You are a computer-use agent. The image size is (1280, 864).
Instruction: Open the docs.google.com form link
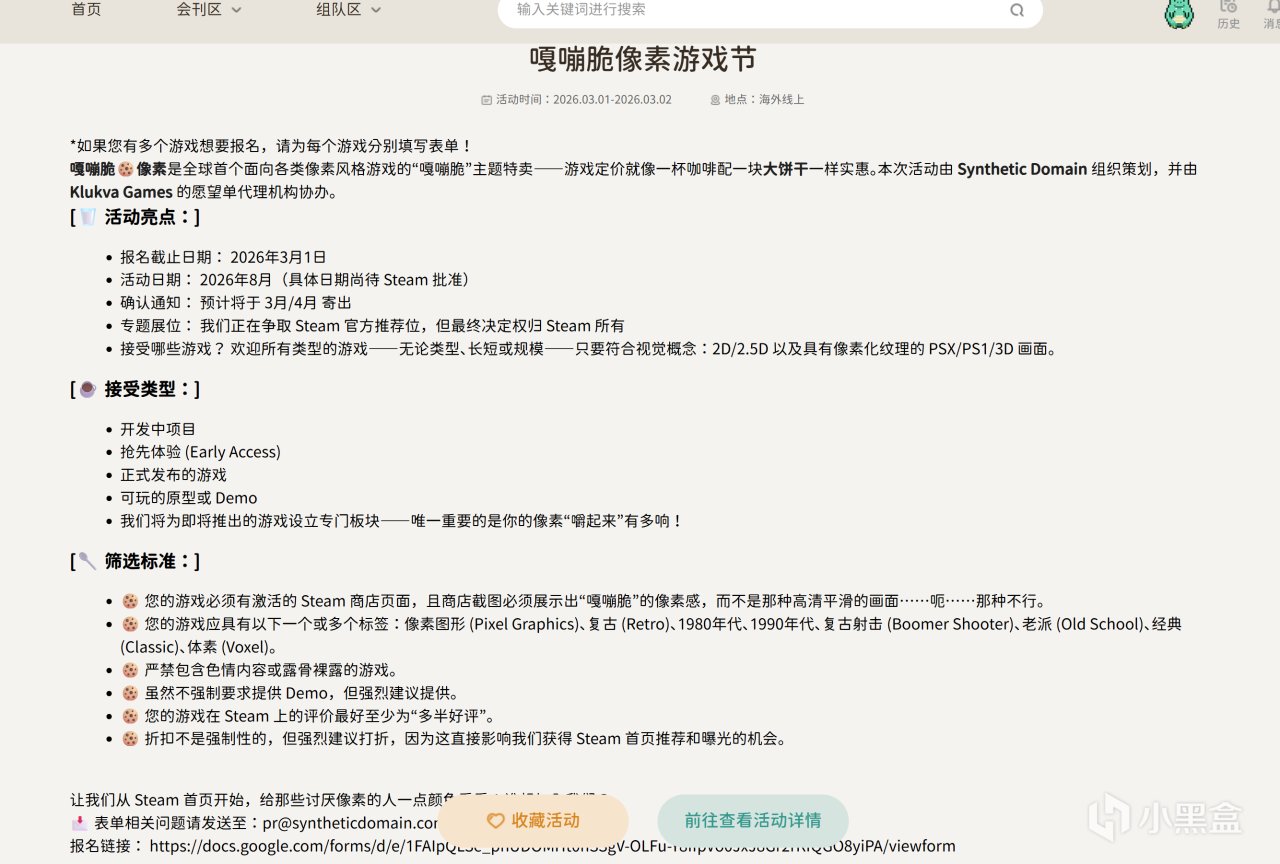tap(552, 846)
